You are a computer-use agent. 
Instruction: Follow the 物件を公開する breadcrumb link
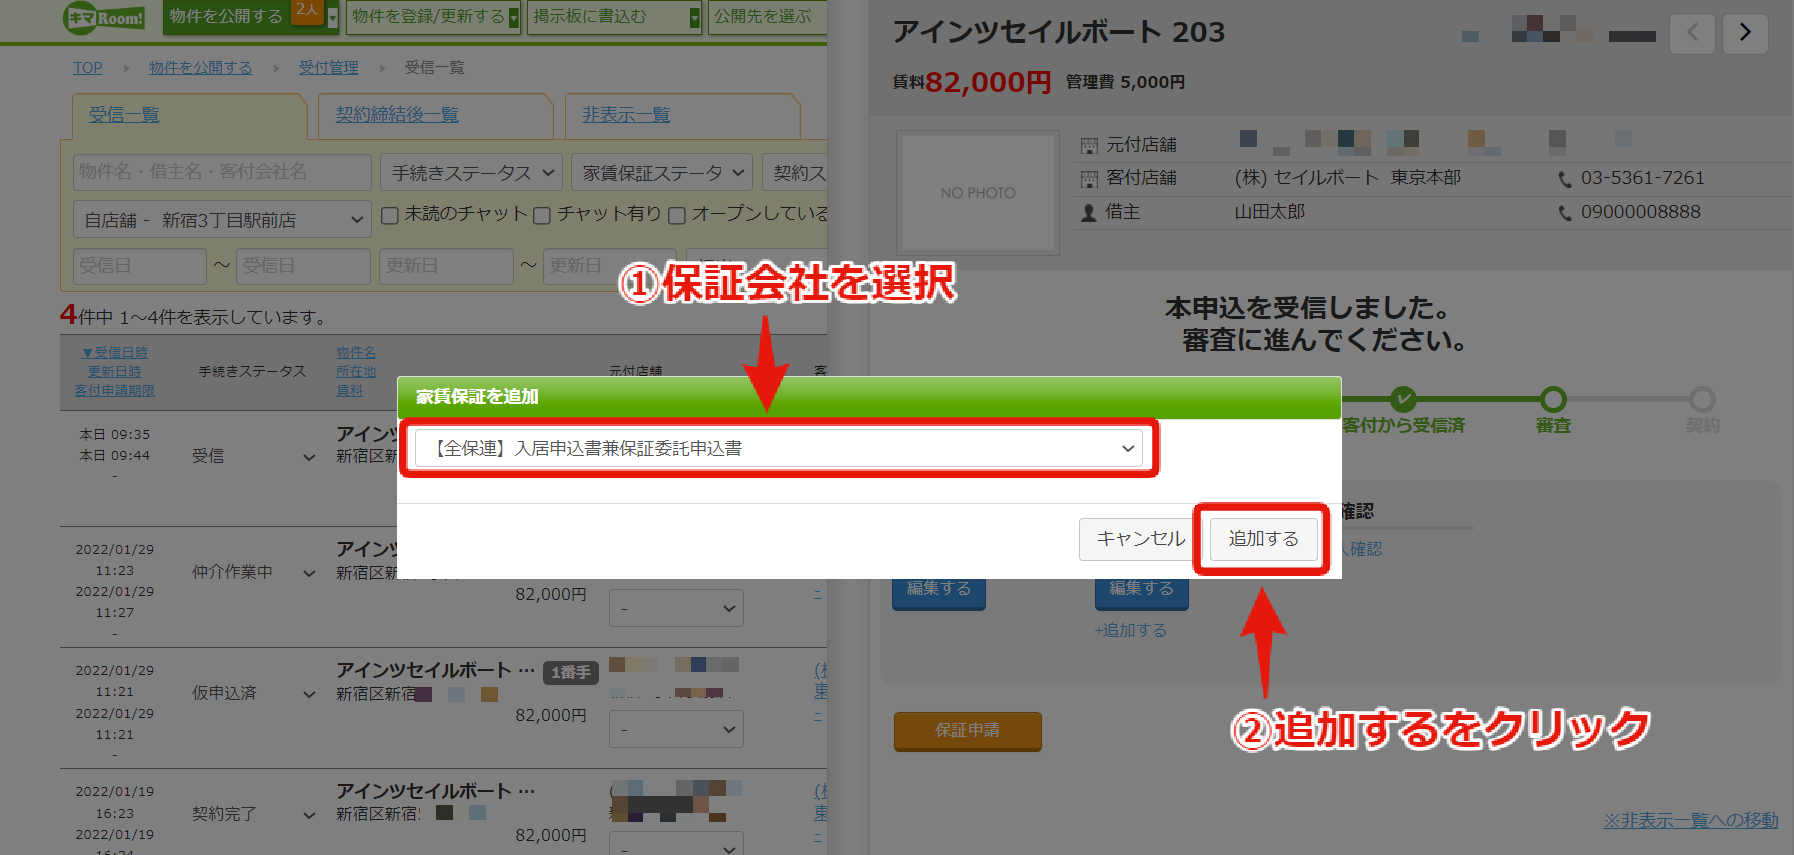(200, 68)
